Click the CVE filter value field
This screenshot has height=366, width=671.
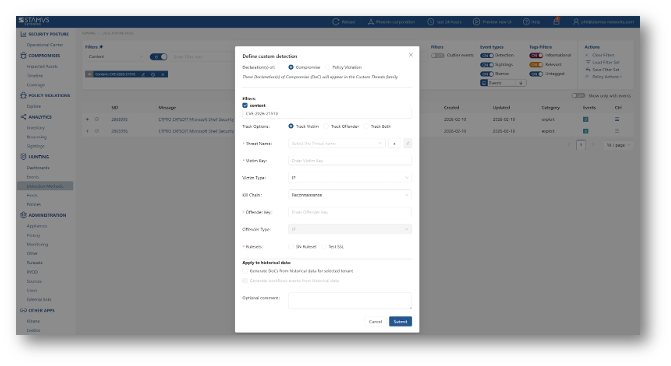point(327,114)
